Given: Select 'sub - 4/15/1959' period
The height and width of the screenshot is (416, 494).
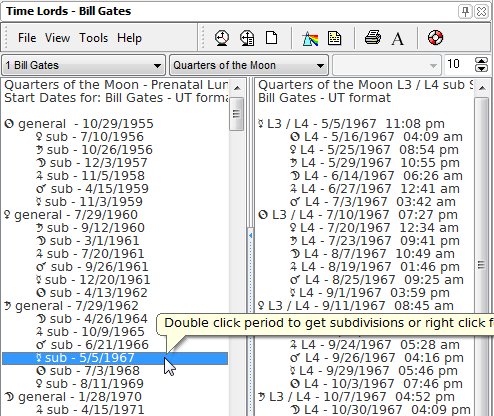Looking at the screenshot, I should (x=92, y=189).
